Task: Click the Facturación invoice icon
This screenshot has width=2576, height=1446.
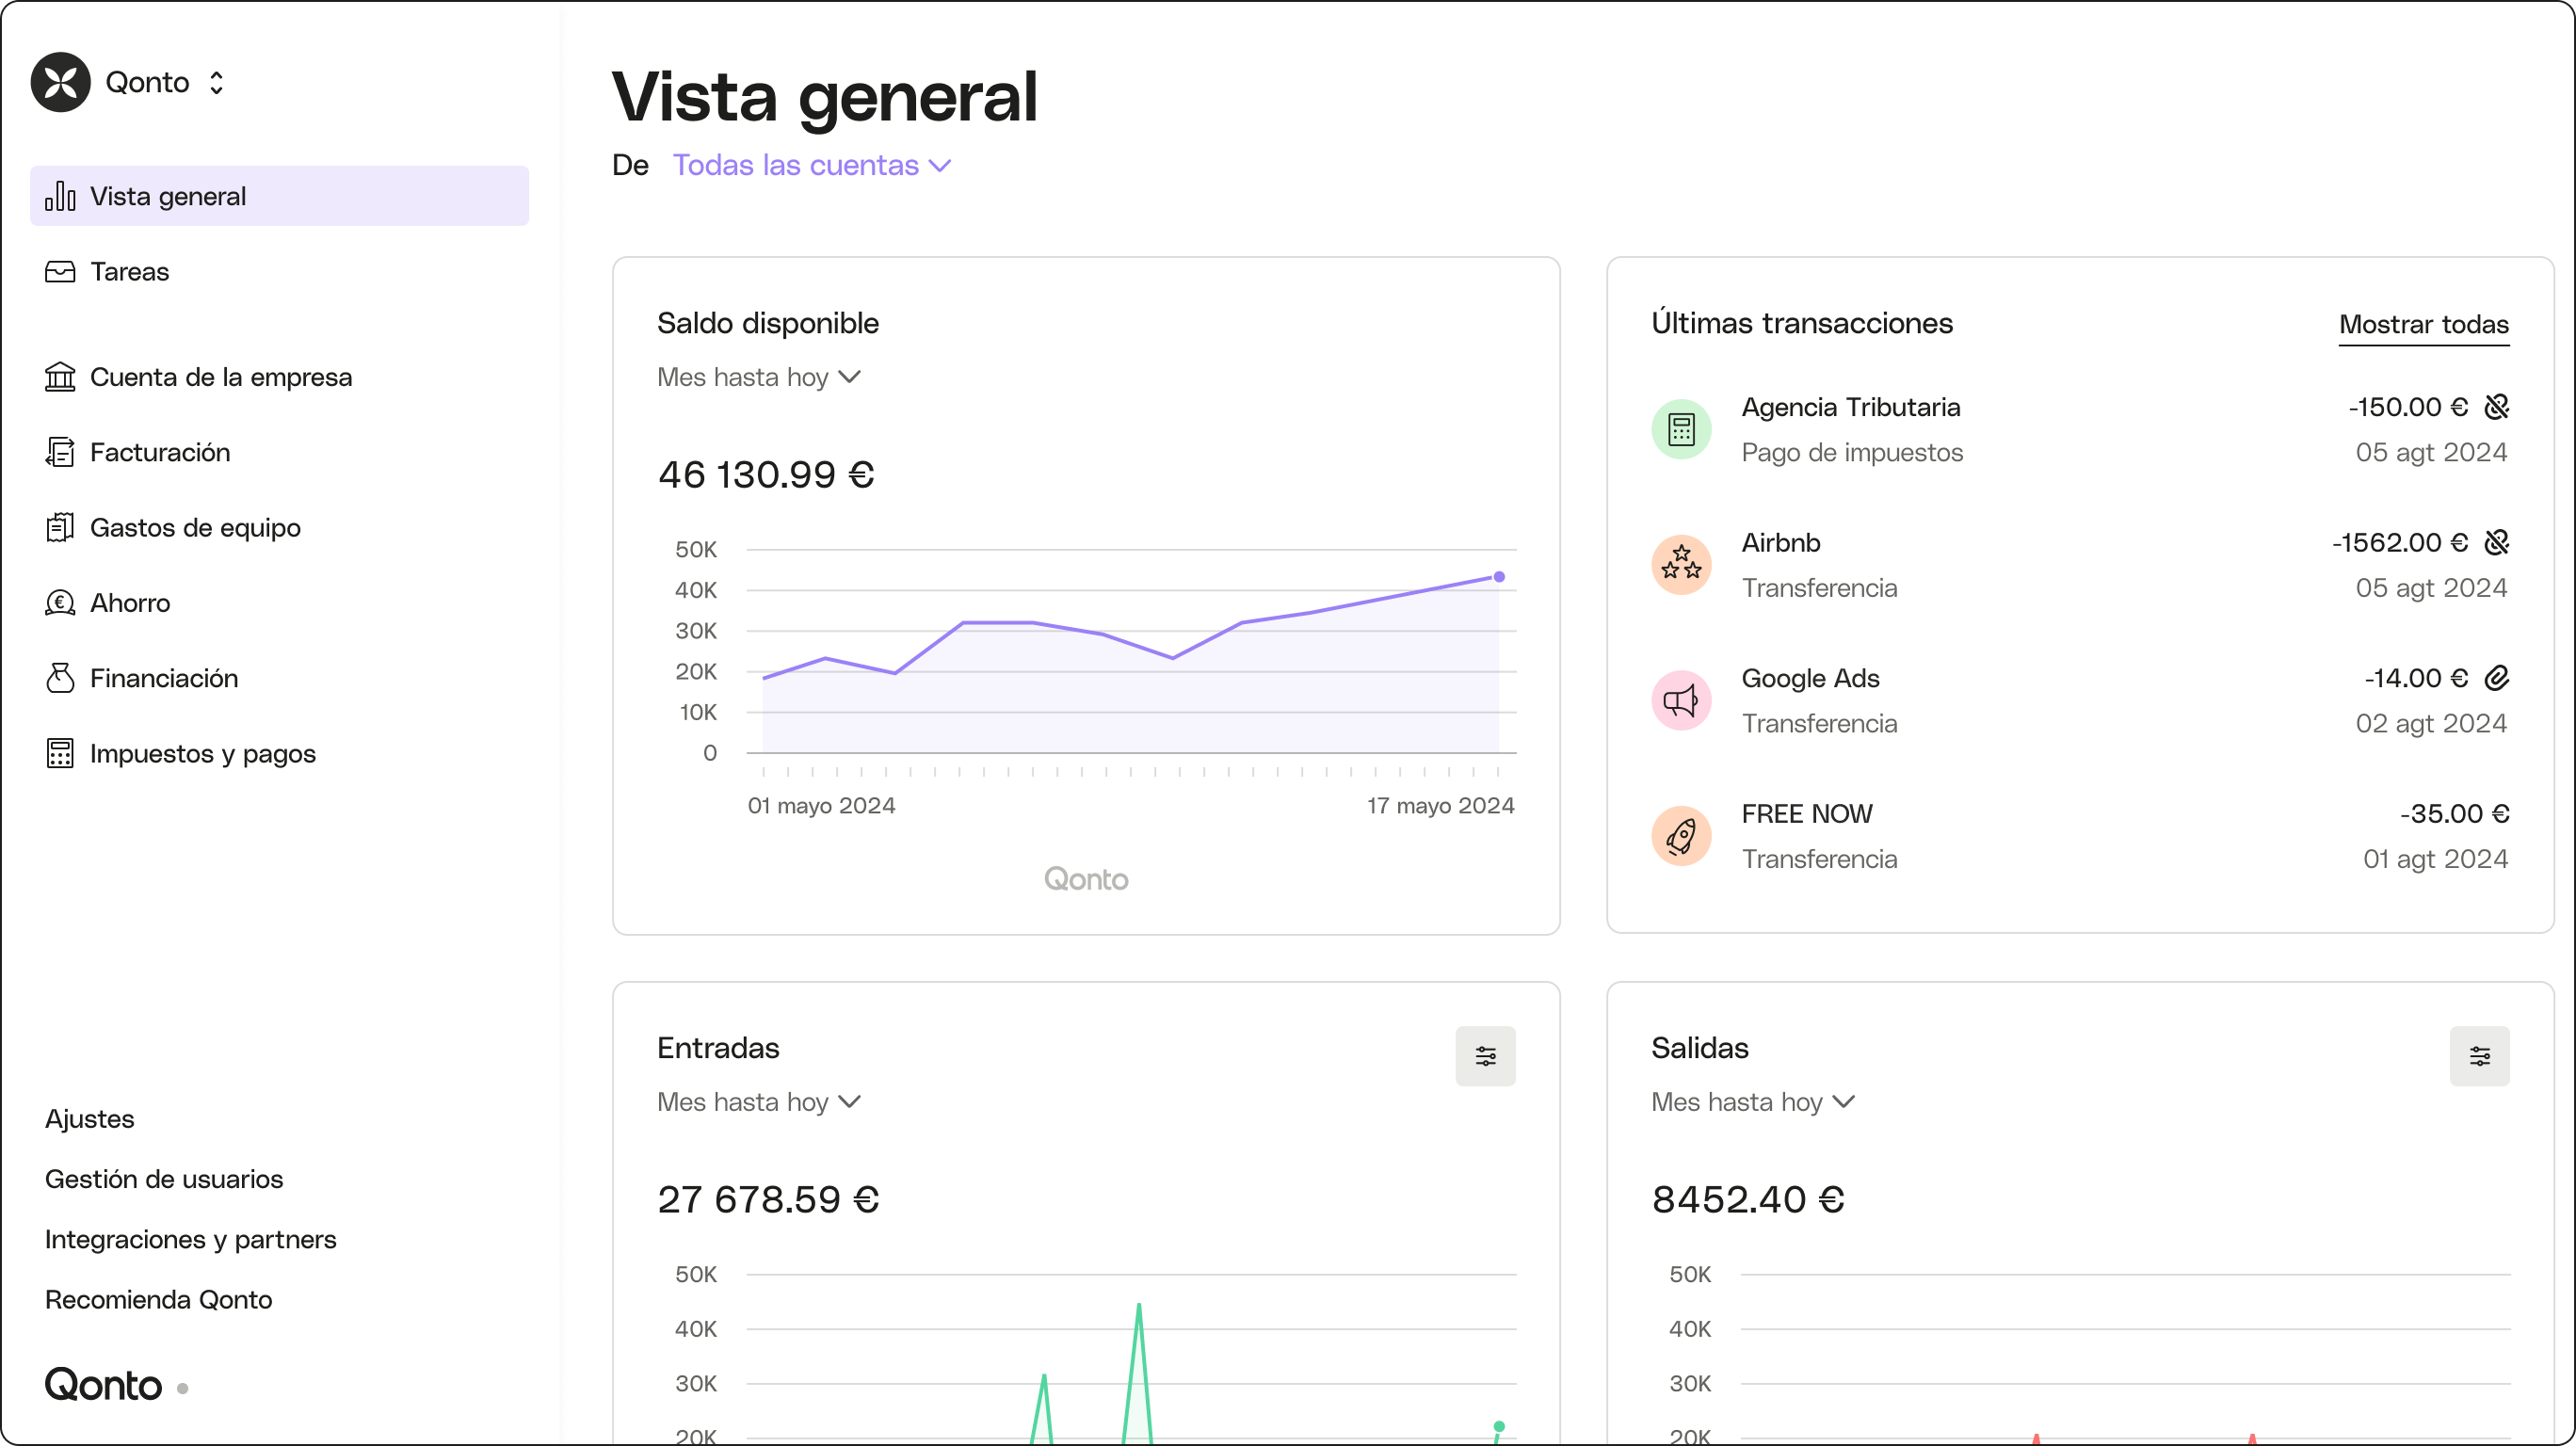Action: tap(60, 452)
